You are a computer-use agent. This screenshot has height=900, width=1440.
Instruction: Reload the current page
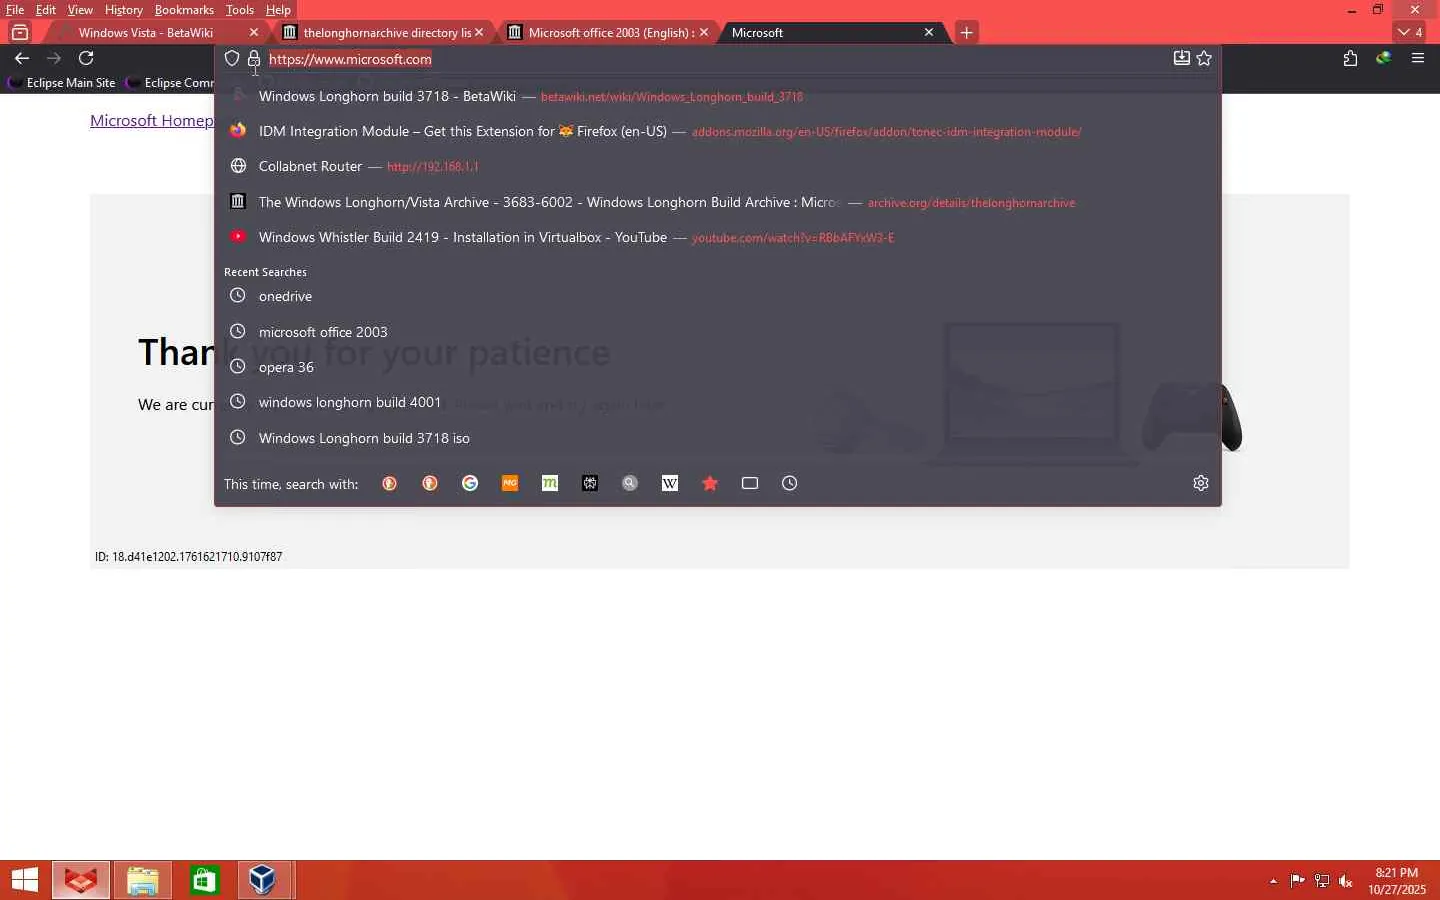86,58
